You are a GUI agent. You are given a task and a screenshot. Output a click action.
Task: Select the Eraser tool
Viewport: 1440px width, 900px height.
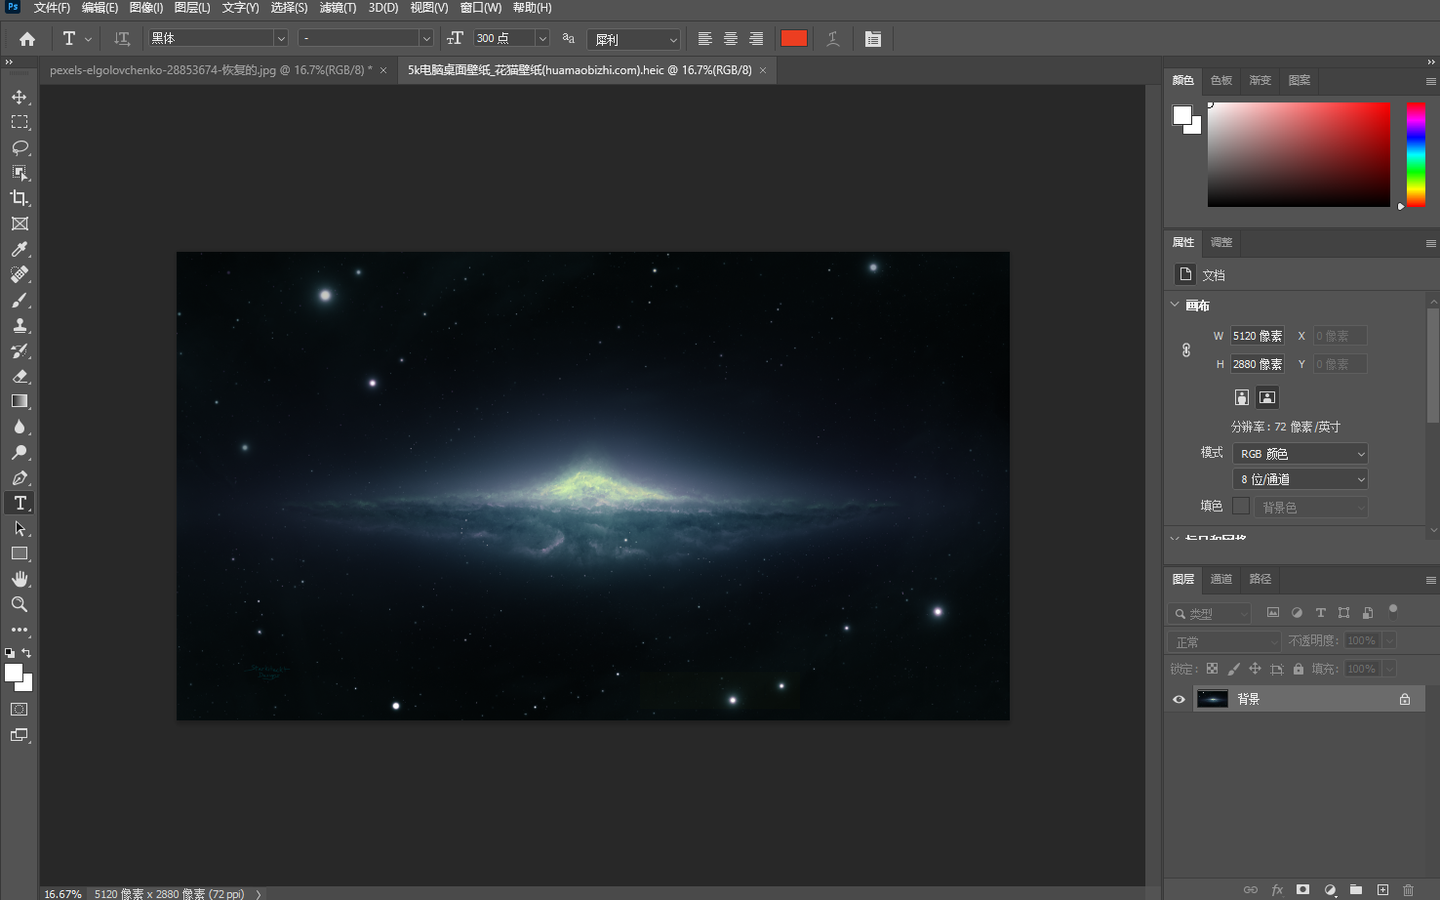(19, 377)
